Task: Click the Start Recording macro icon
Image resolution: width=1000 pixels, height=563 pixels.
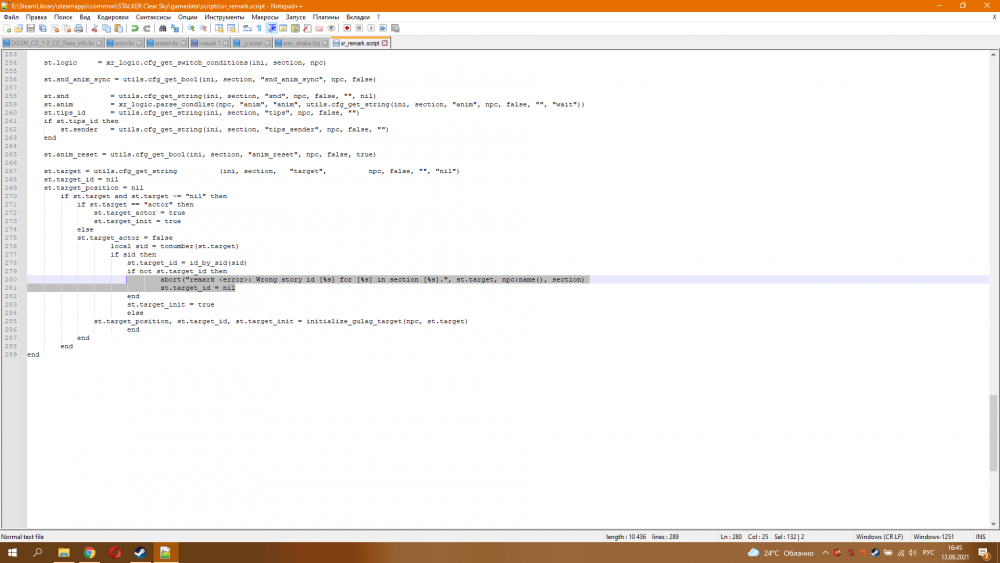Action: click(x=345, y=28)
